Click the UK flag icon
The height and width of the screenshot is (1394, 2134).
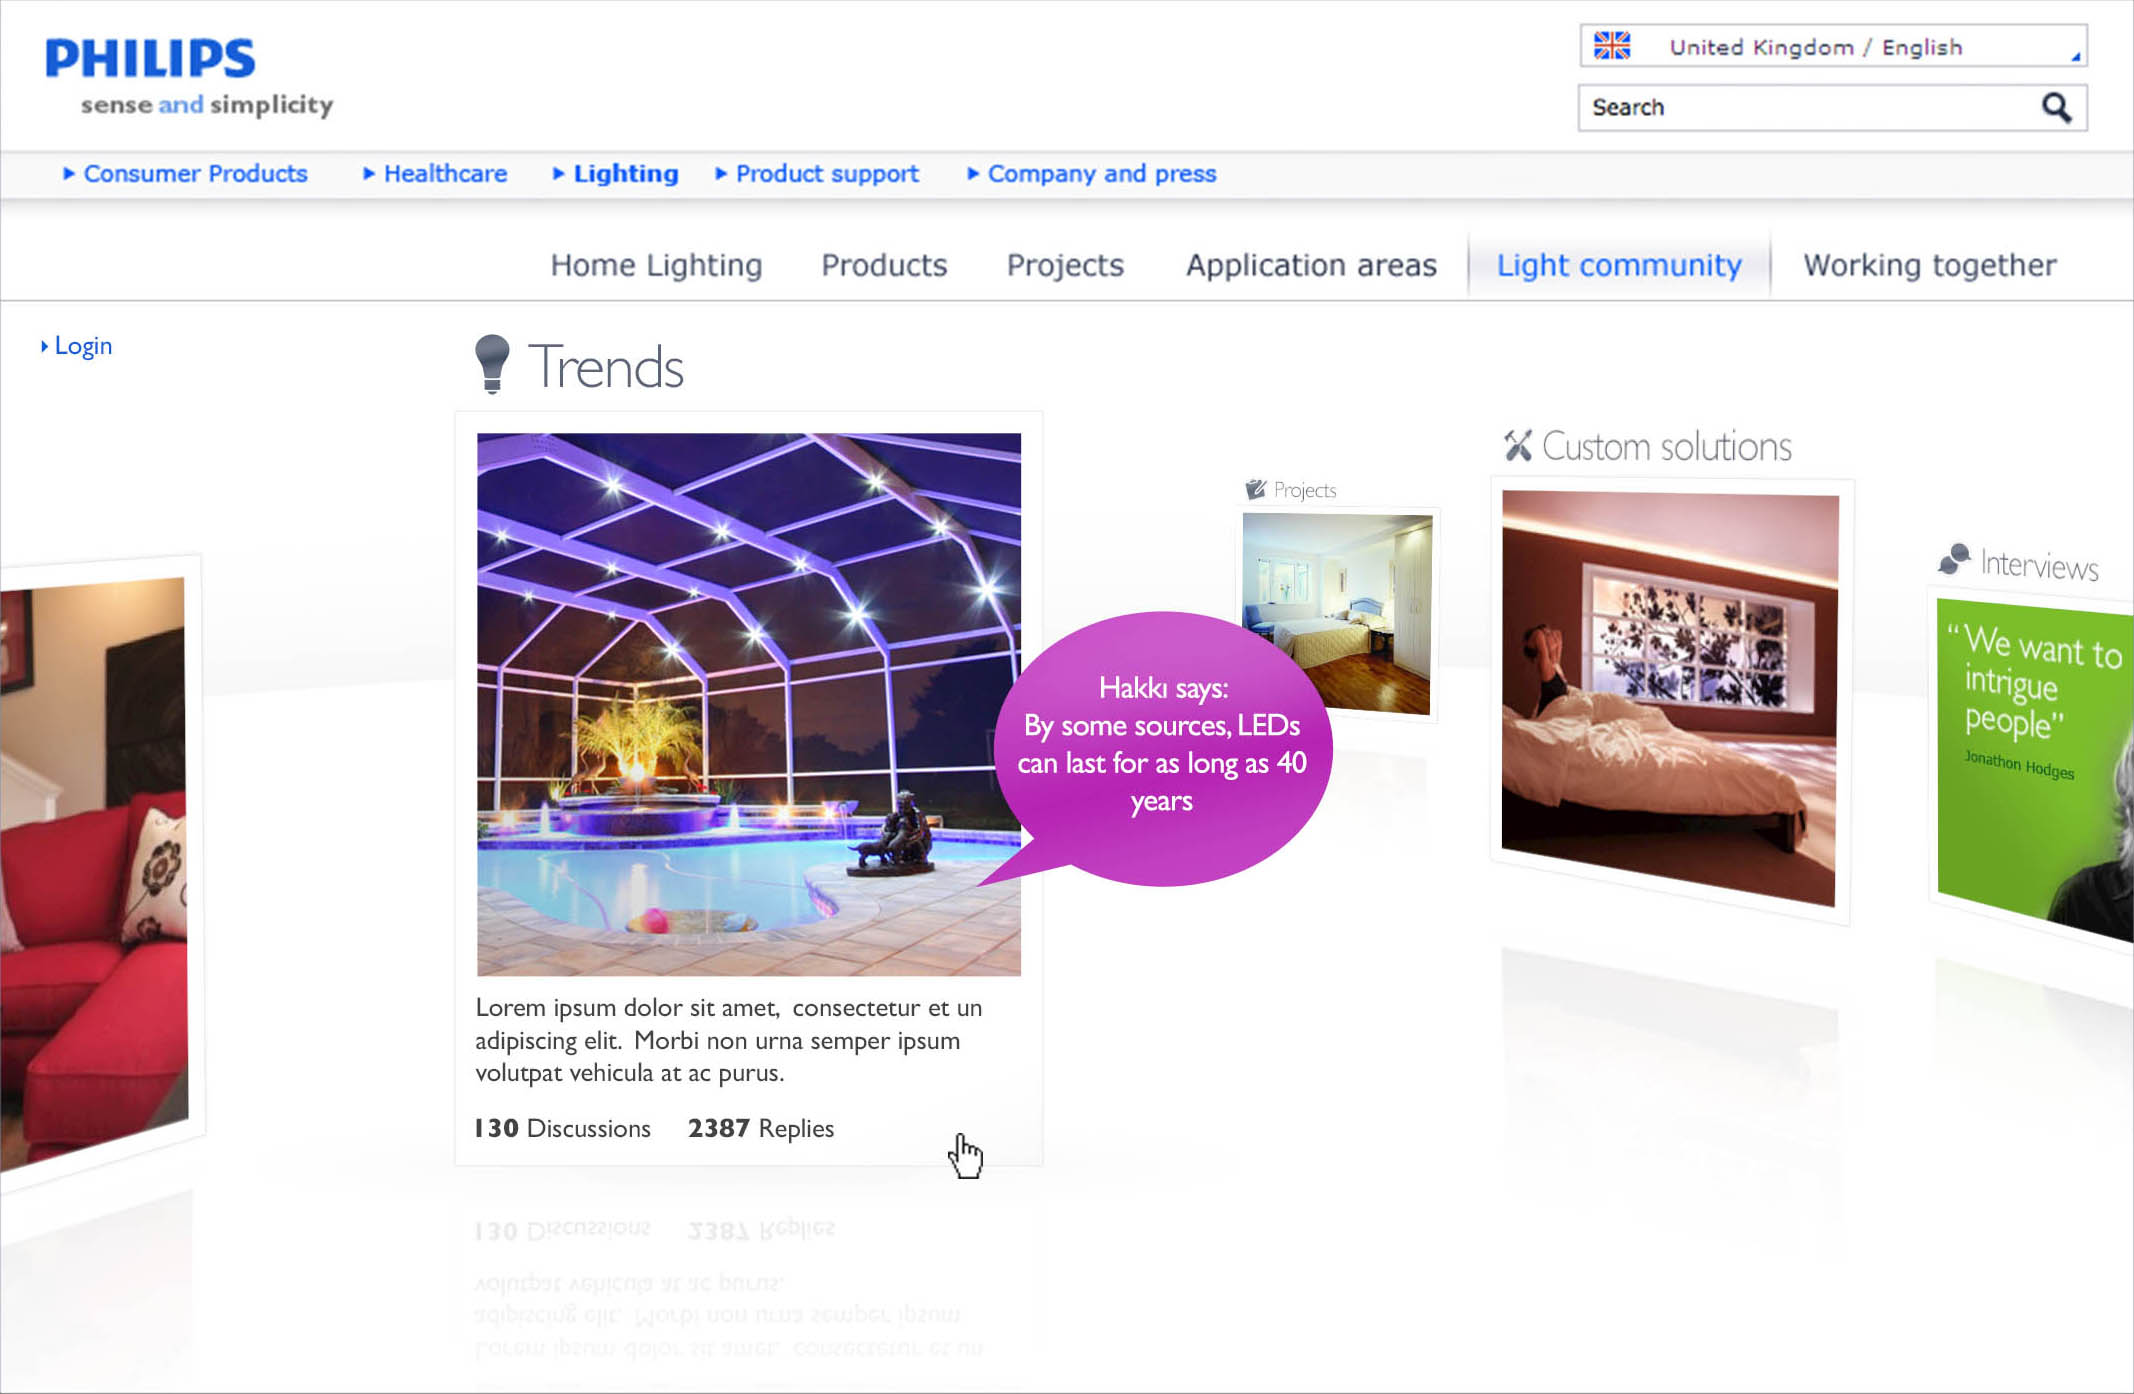pyautogui.click(x=1612, y=46)
